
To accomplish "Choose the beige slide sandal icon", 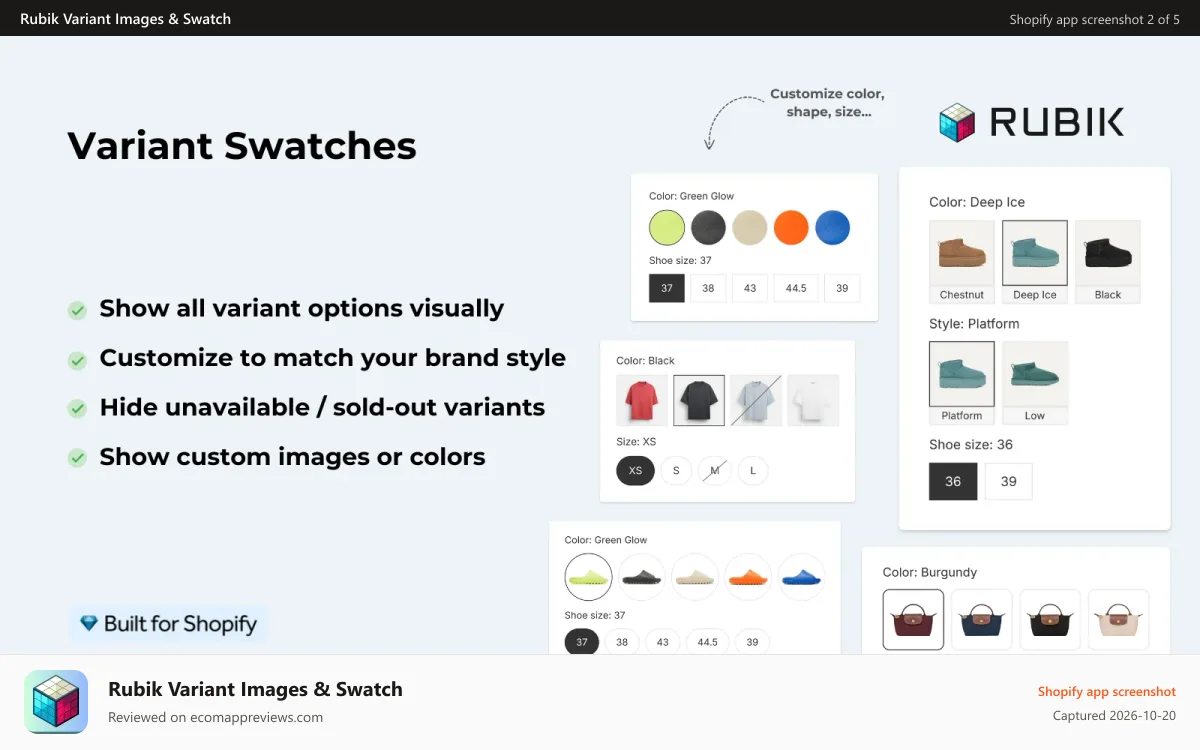I will (x=695, y=577).
